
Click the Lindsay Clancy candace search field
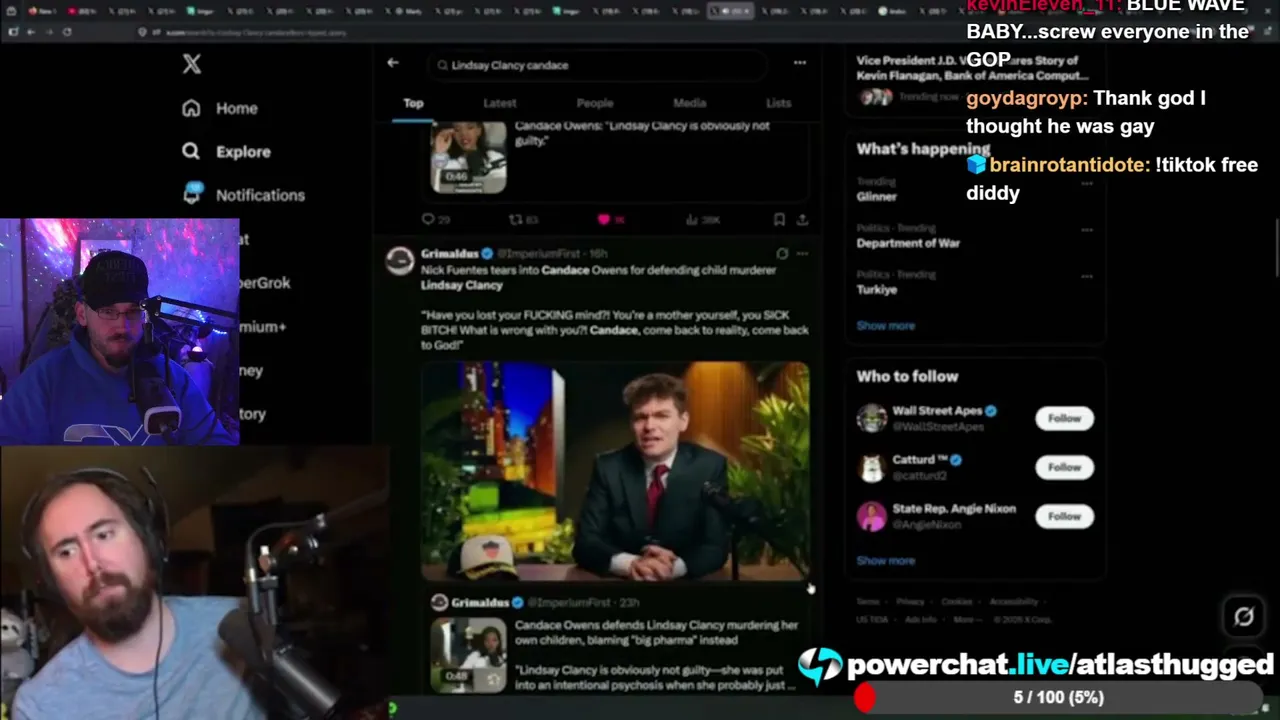598,65
